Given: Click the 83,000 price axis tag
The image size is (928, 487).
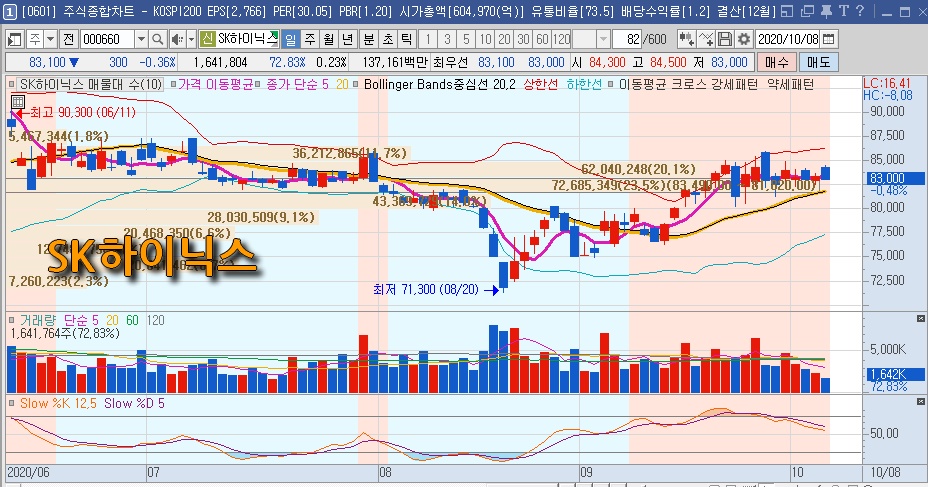Looking at the screenshot, I should coord(896,178).
